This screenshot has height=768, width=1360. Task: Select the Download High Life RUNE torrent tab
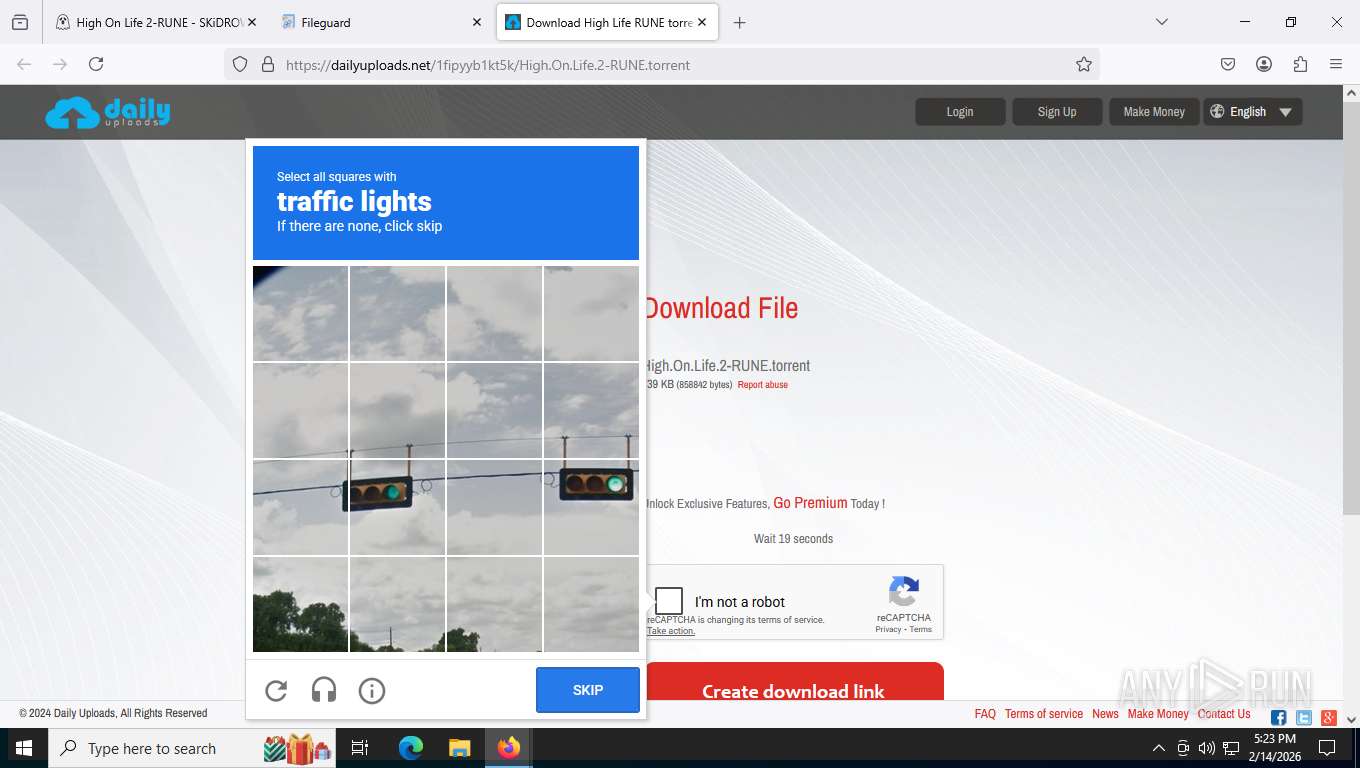(607, 22)
